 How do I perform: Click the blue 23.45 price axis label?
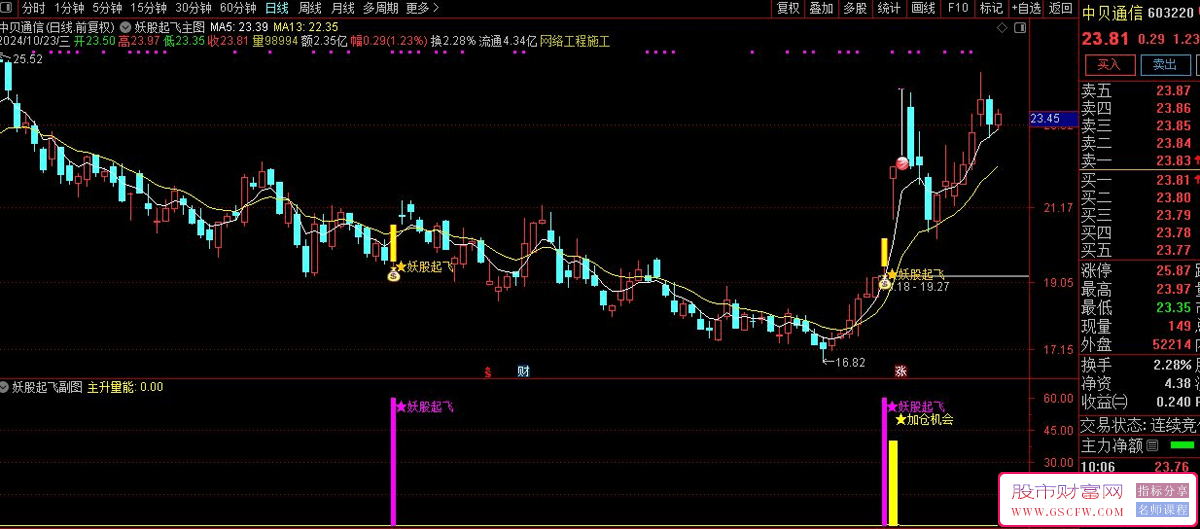pyautogui.click(x=1051, y=118)
